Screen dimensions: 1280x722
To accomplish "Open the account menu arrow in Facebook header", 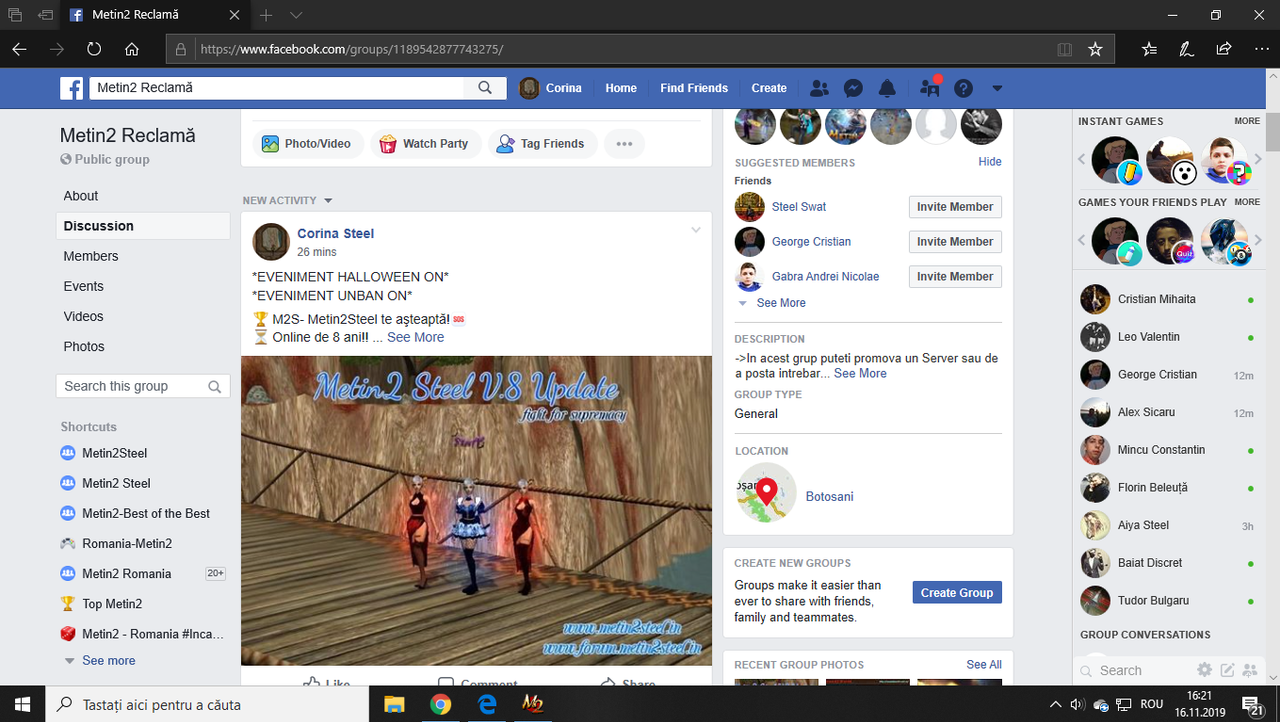I will pyautogui.click(x=997, y=88).
